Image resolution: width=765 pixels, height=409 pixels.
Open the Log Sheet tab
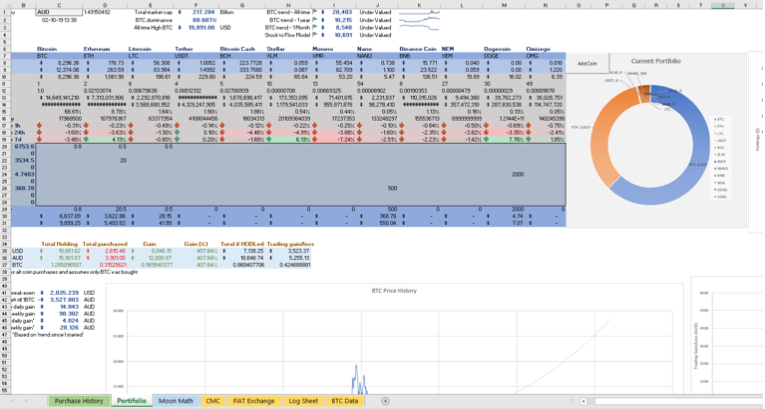(x=303, y=401)
